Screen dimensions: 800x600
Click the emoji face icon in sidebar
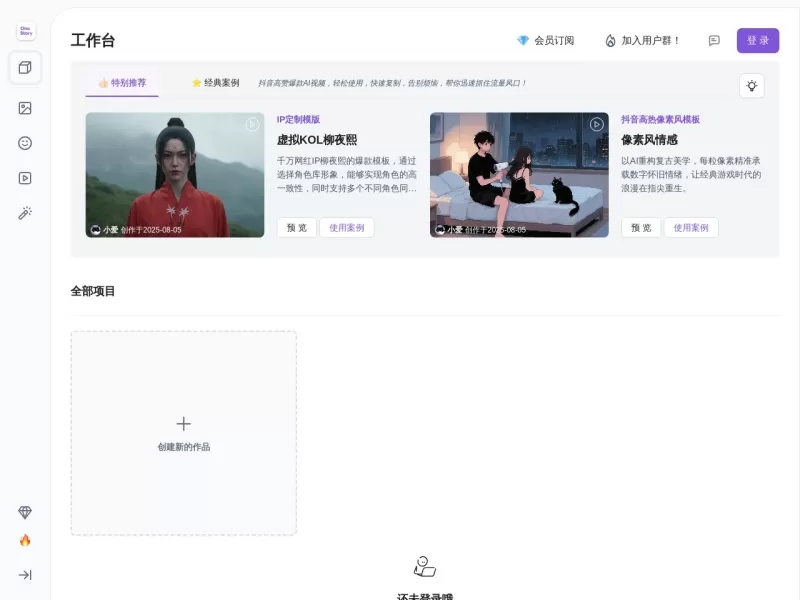(x=25, y=142)
